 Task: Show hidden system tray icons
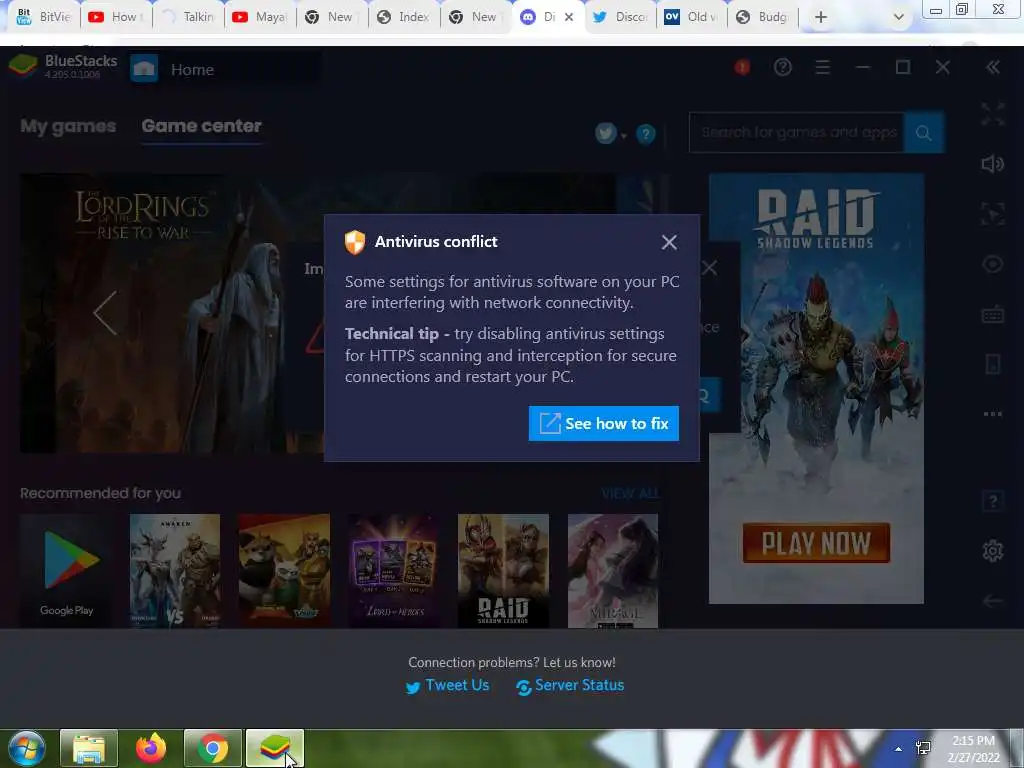899,749
